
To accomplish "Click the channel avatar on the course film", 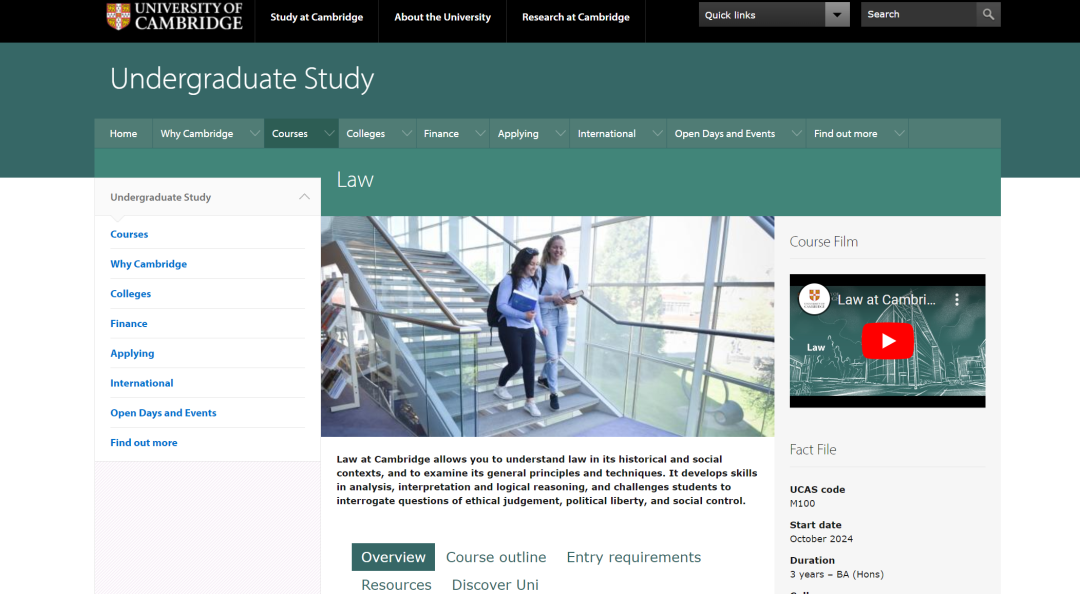I will [813, 299].
